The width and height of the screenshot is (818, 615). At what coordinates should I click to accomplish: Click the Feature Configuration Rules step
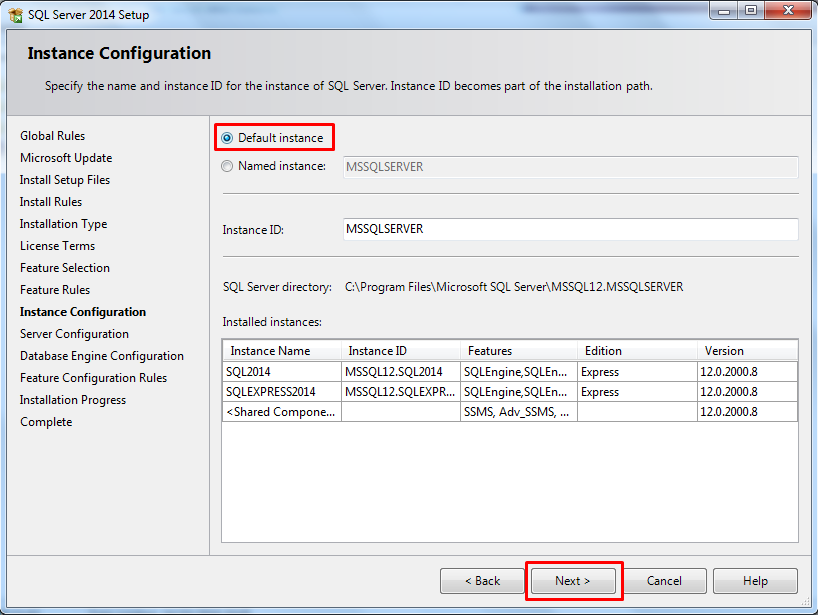[x=93, y=378]
